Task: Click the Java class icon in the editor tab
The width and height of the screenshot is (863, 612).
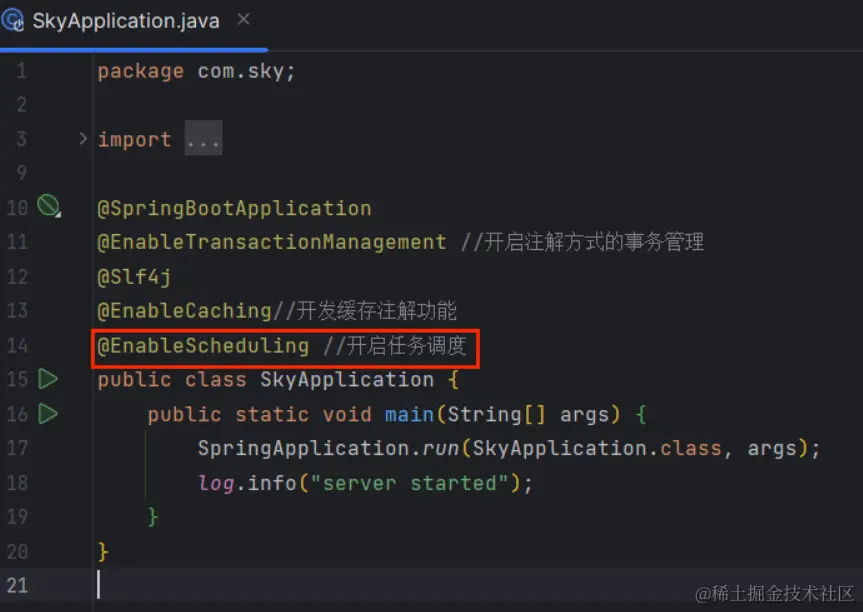Action: point(14,20)
